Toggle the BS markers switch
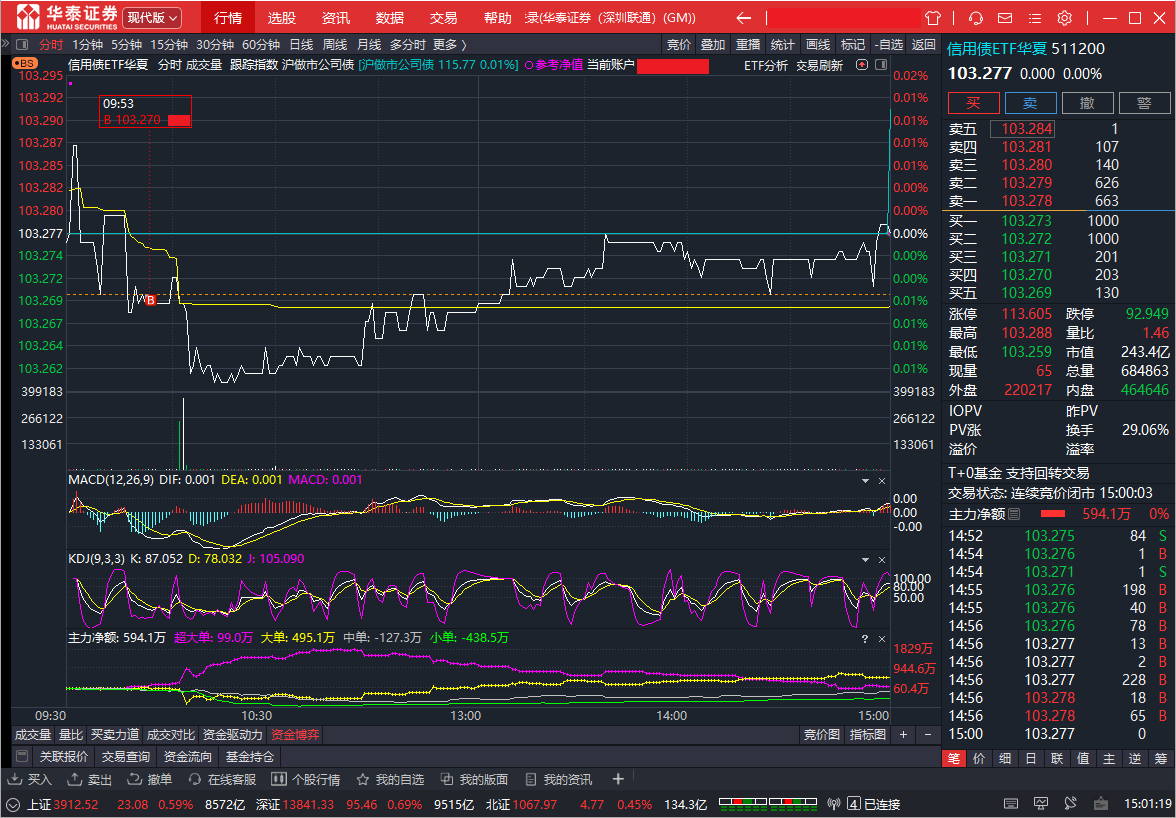This screenshot has height=818, width=1176. pyautogui.click(x=25, y=64)
